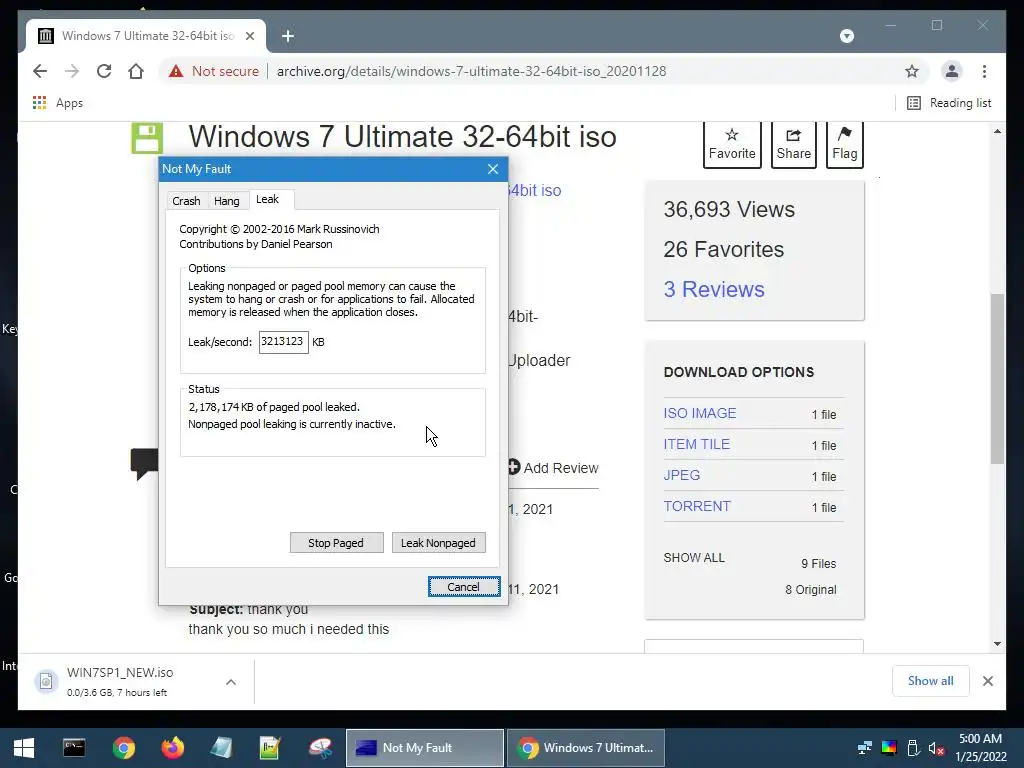Image resolution: width=1024 pixels, height=768 pixels.
Task: Expand the WIN7SP1_NEW.iso download options chevron
Action: [x=231, y=682]
